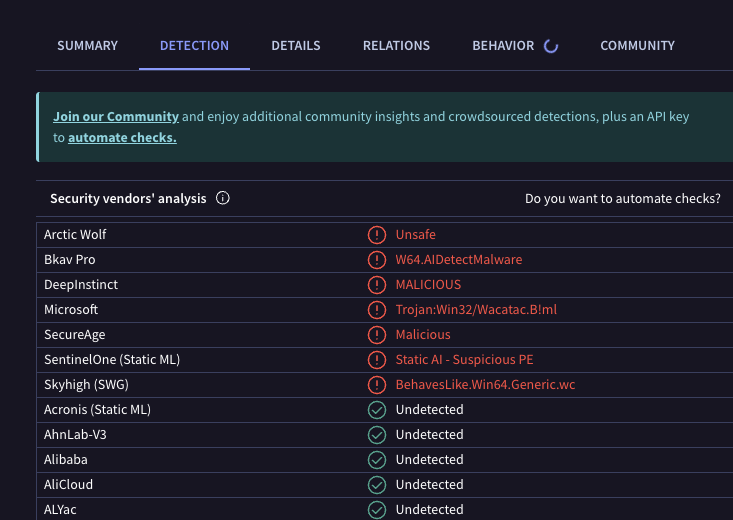Click the checkmark icon for AliCloud
This screenshot has height=520, width=733.
coord(377,484)
